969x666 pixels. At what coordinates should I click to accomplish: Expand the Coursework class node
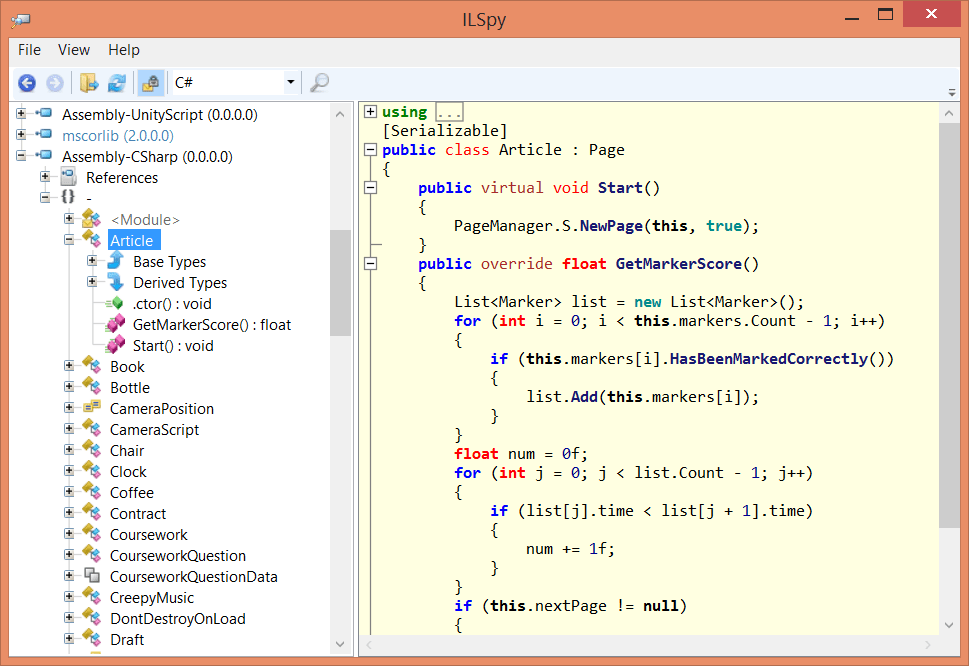[x=69, y=534]
